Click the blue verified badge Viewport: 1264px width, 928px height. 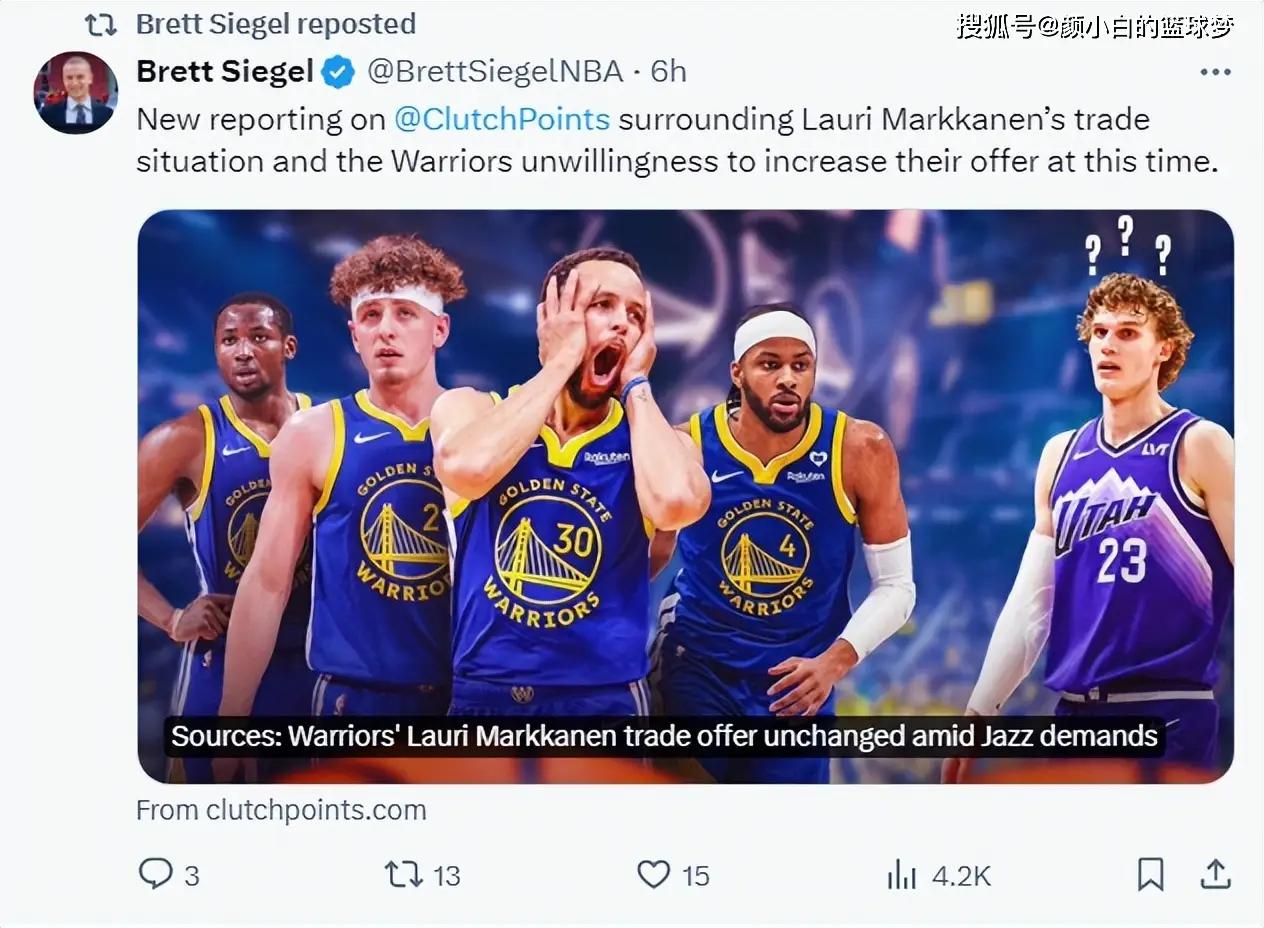(338, 72)
